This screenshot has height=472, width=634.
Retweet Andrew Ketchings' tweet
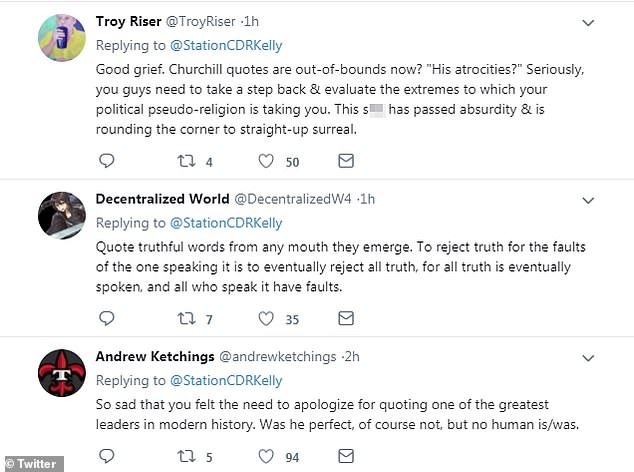(x=187, y=457)
